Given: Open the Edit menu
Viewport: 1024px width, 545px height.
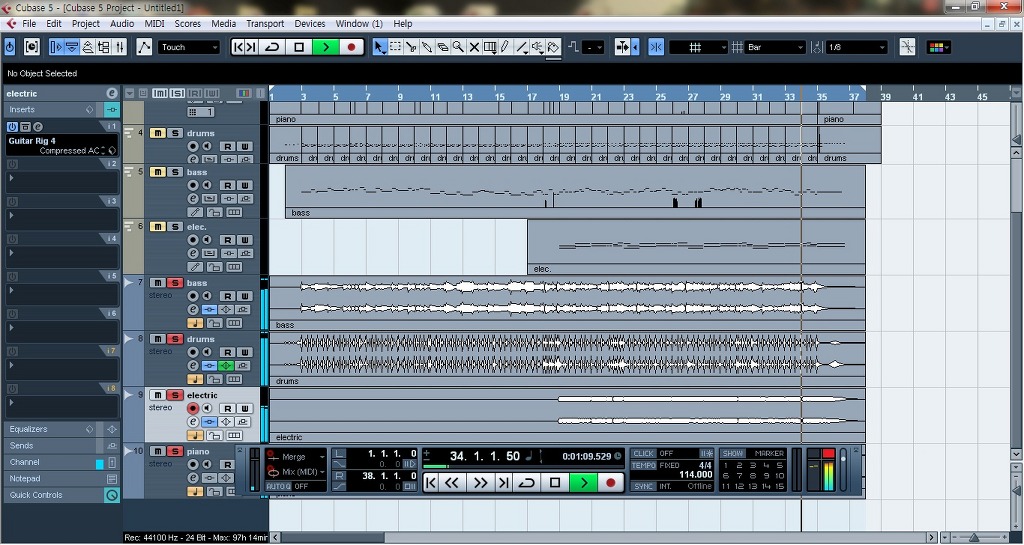Looking at the screenshot, I should (x=54, y=23).
